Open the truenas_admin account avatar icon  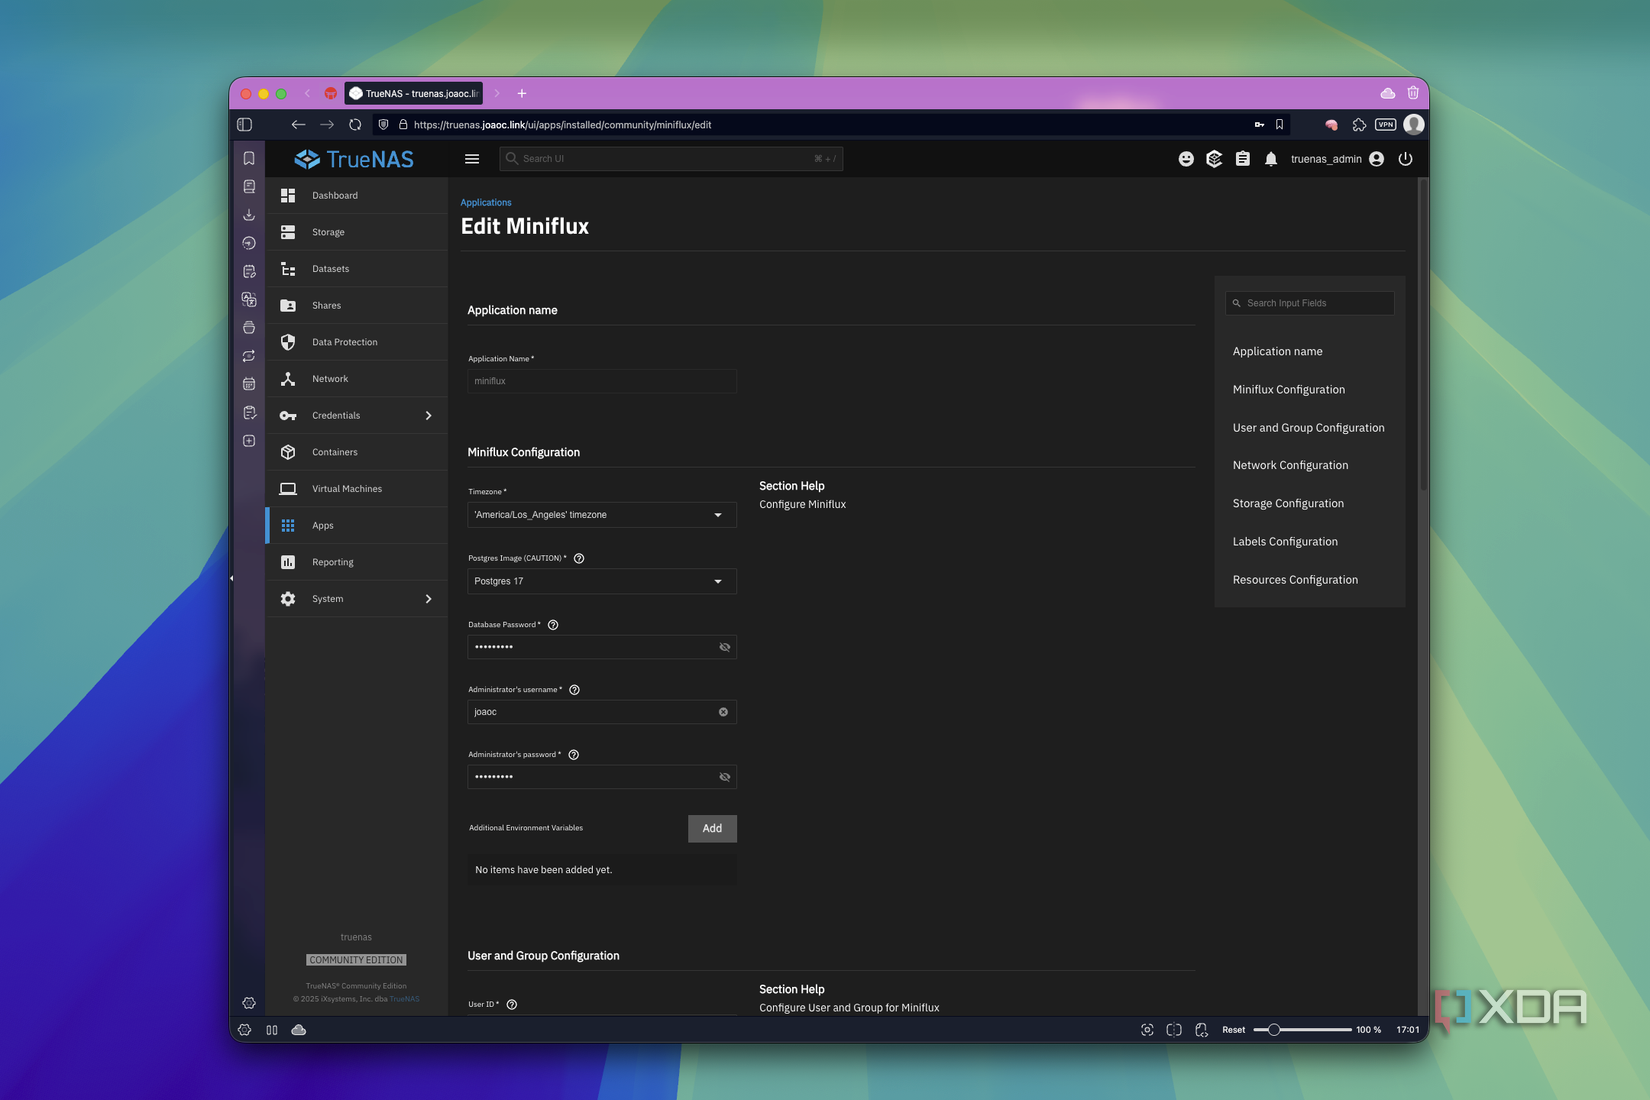pyautogui.click(x=1376, y=158)
